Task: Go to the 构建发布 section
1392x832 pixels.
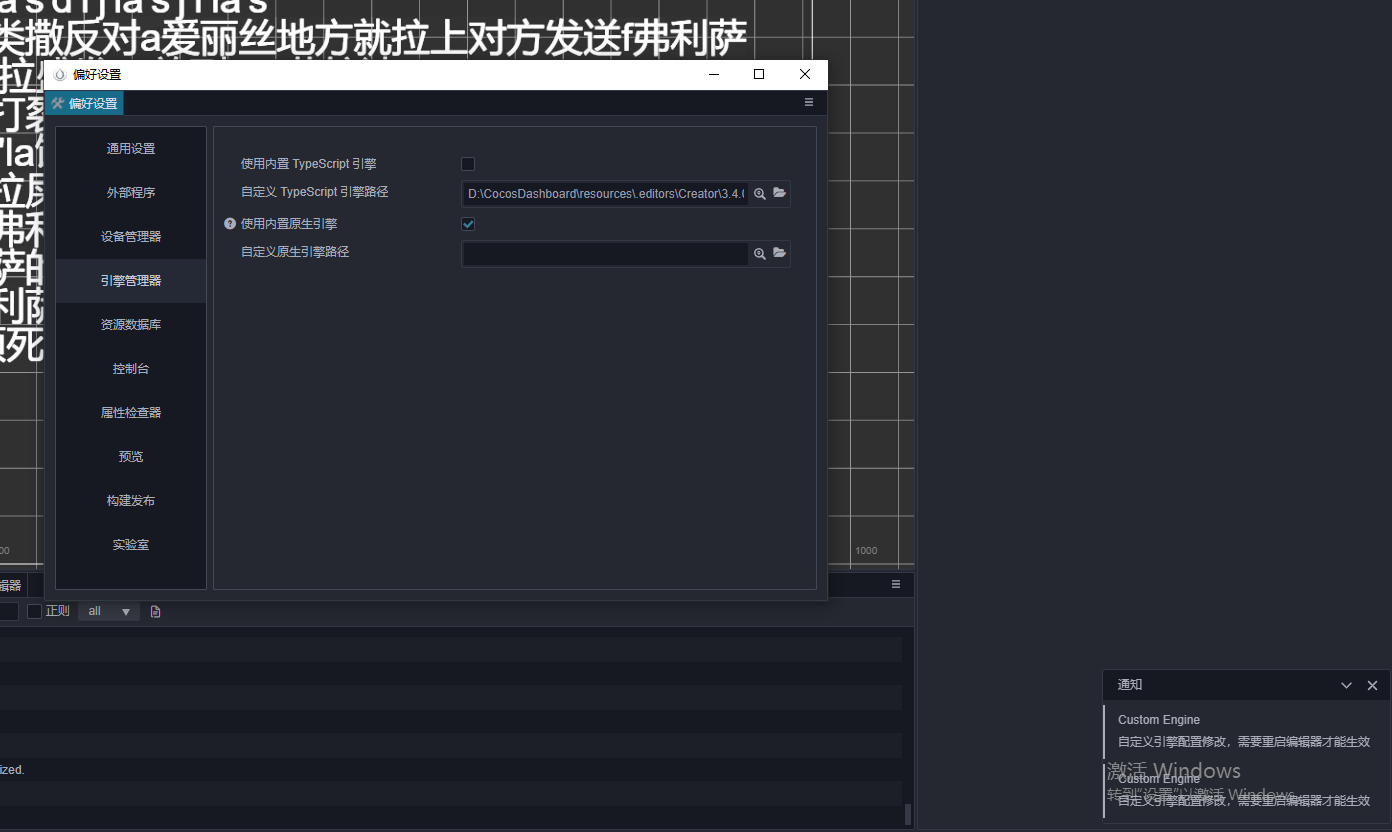Action: pos(131,501)
